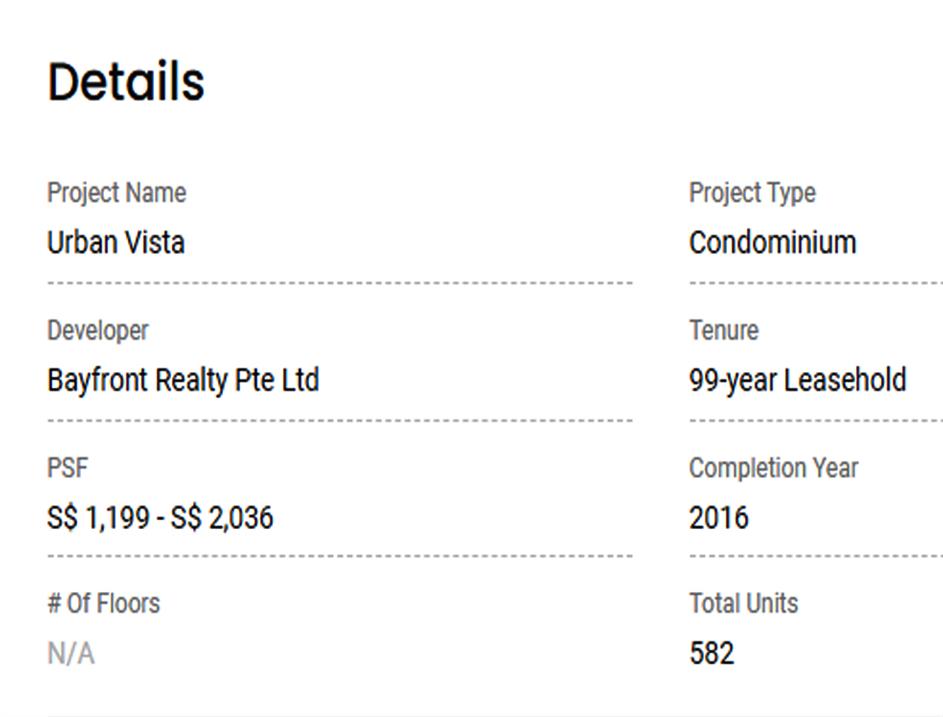Image resolution: width=943 pixels, height=717 pixels.
Task: Click the # Of Floors label
Action: (x=103, y=604)
